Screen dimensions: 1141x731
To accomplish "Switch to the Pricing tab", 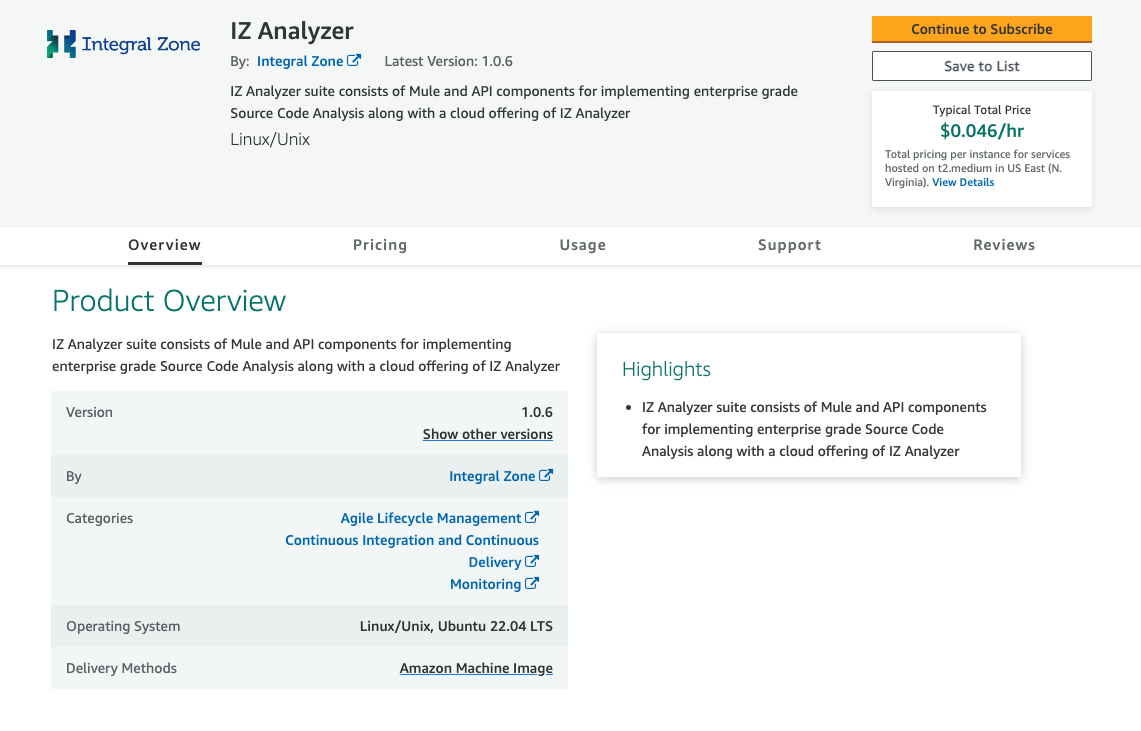I will [380, 245].
